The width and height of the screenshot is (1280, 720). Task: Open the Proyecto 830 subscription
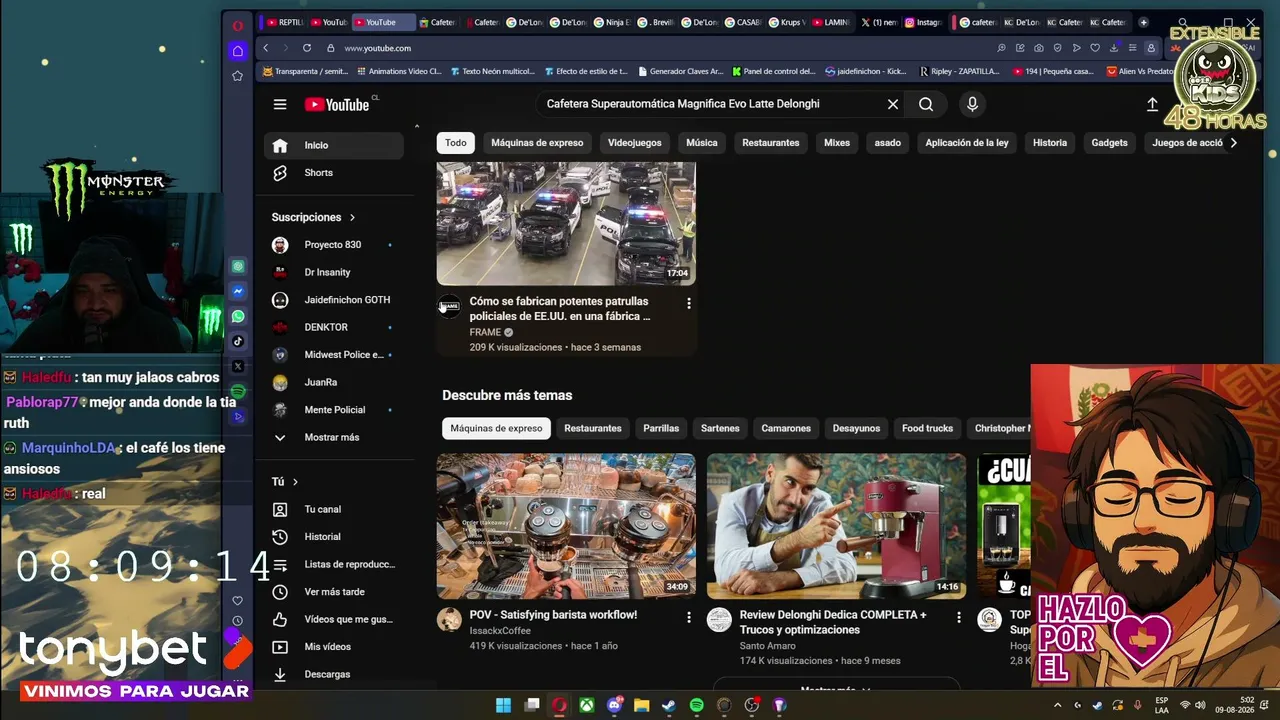(x=334, y=245)
